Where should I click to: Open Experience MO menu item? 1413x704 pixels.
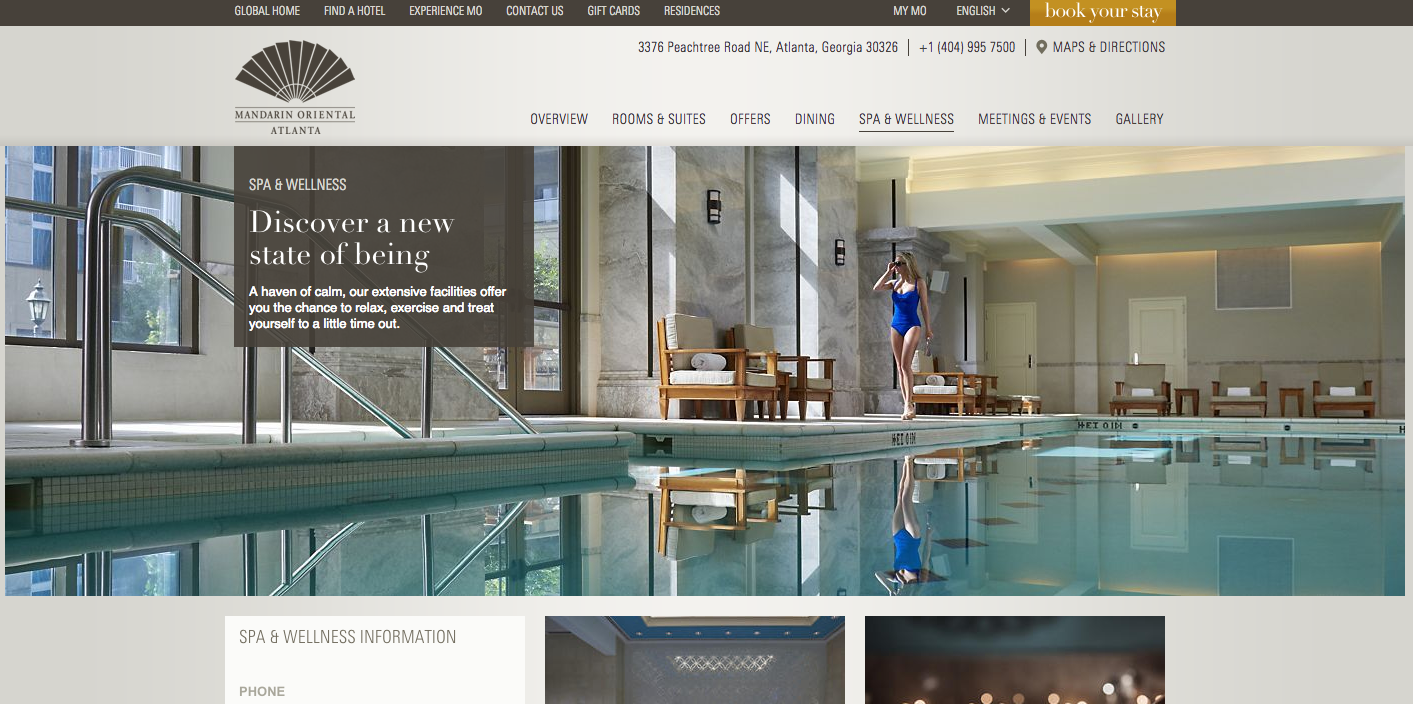pos(445,11)
